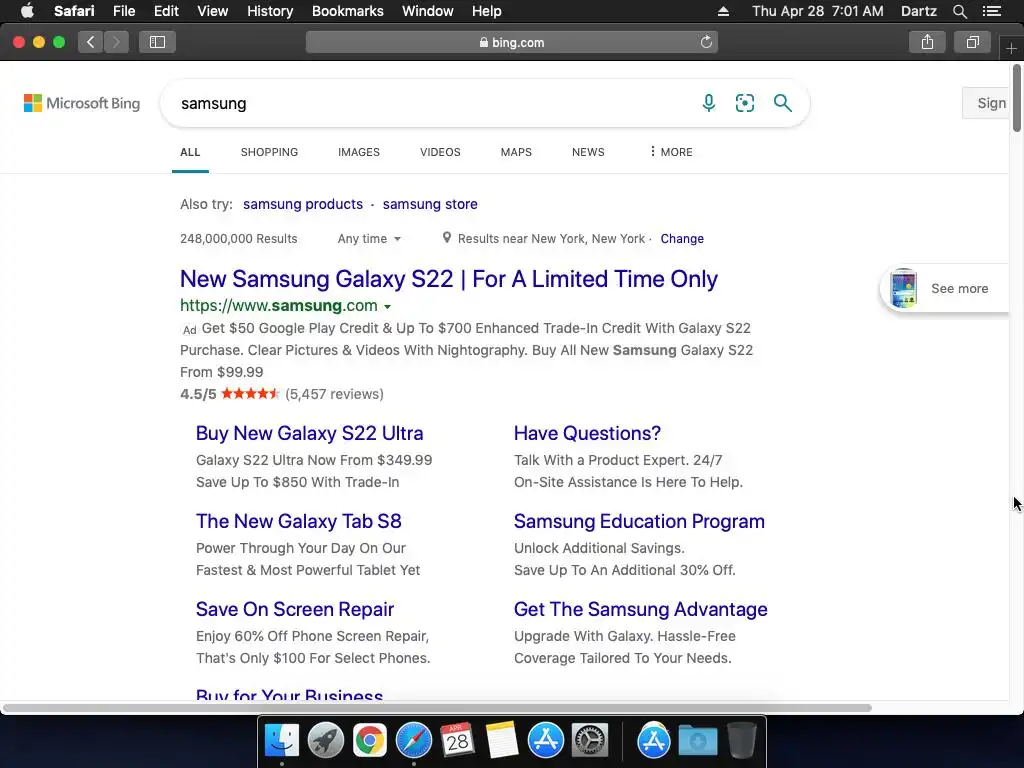Open the Trash in the Dock
Screen dimensions: 1024x768
[742, 741]
